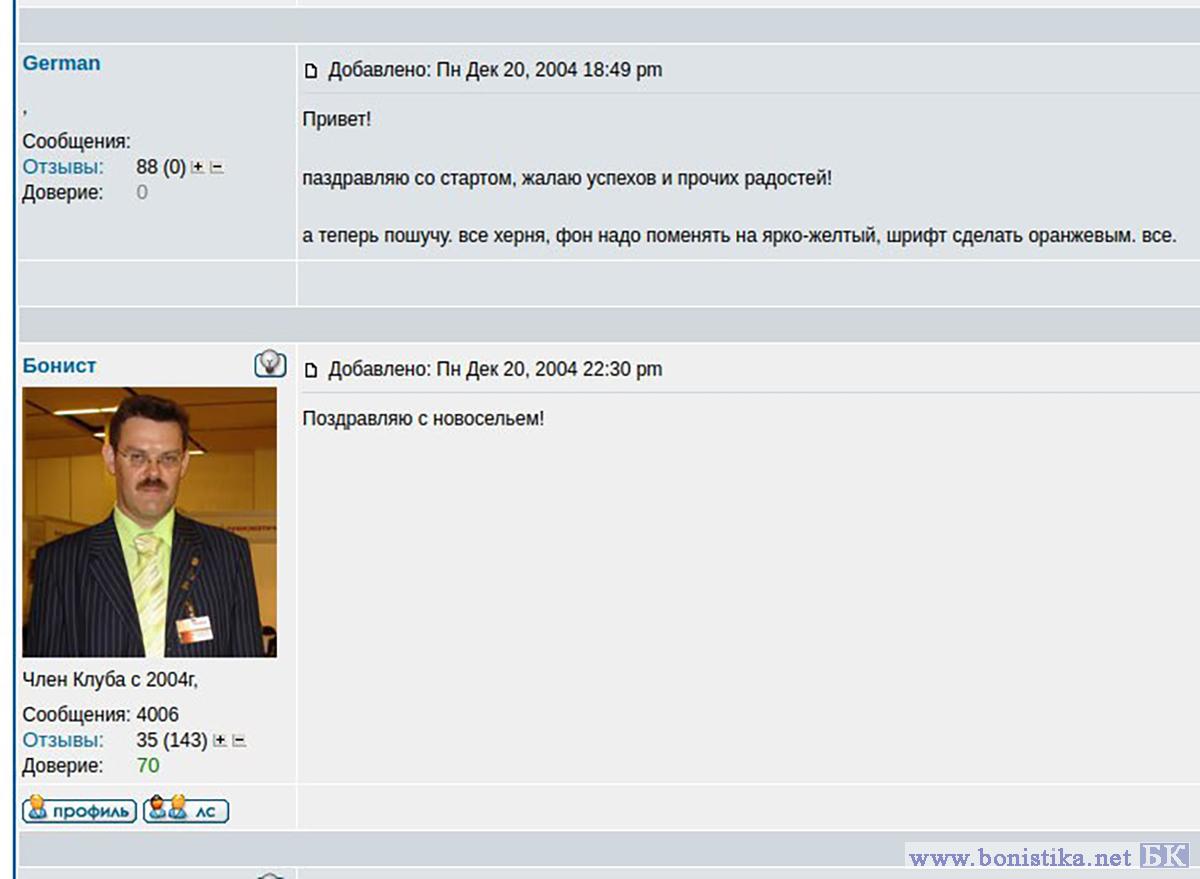The image size is (1200, 879).
Task: Click the plus icon beside Бонист's reviews
Action: [220, 741]
